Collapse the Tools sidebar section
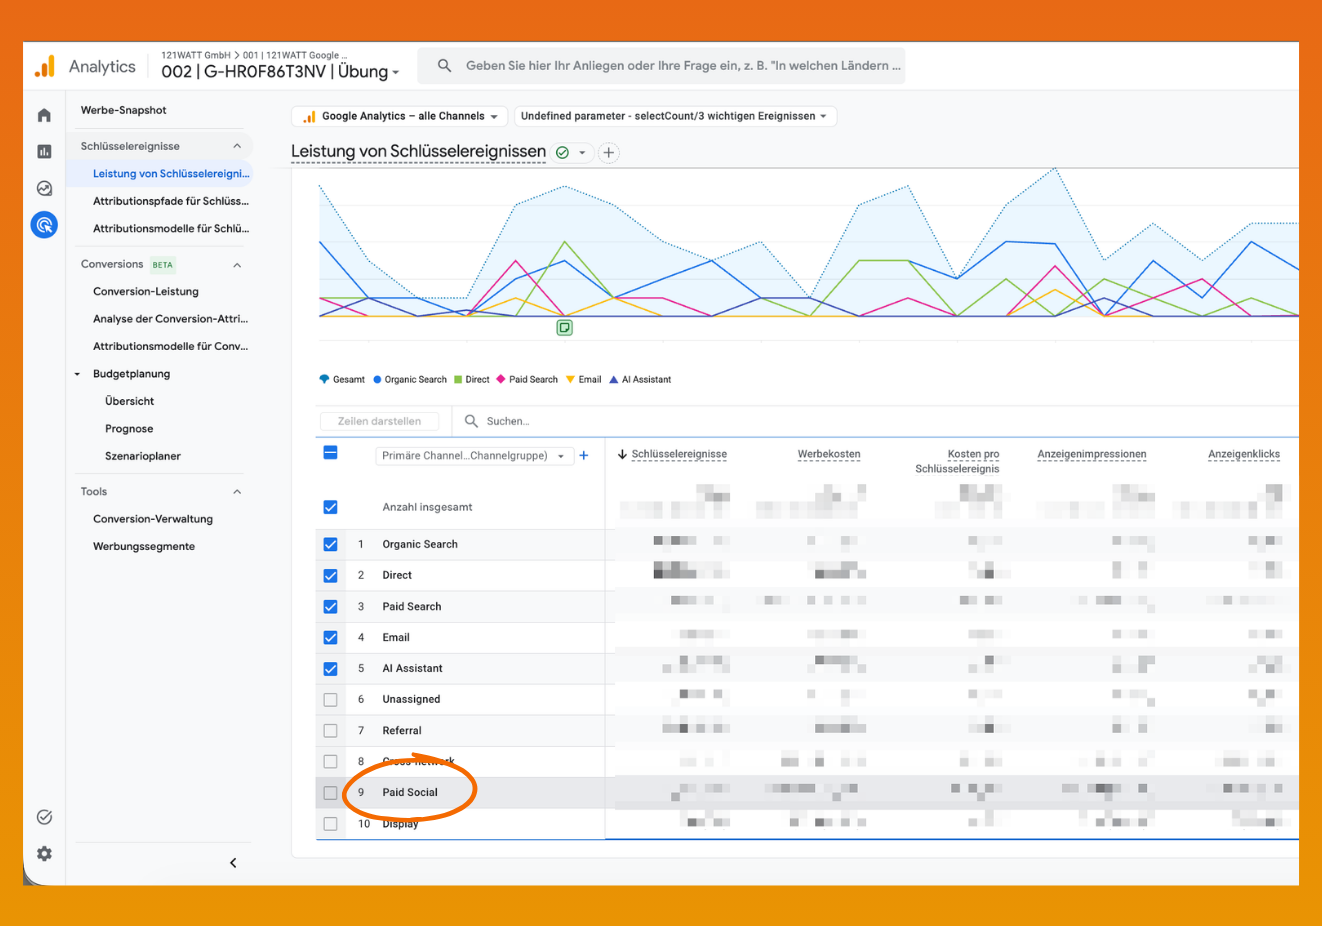The width and height of the screenshot is (1322, 926). (x=237, y=492)
